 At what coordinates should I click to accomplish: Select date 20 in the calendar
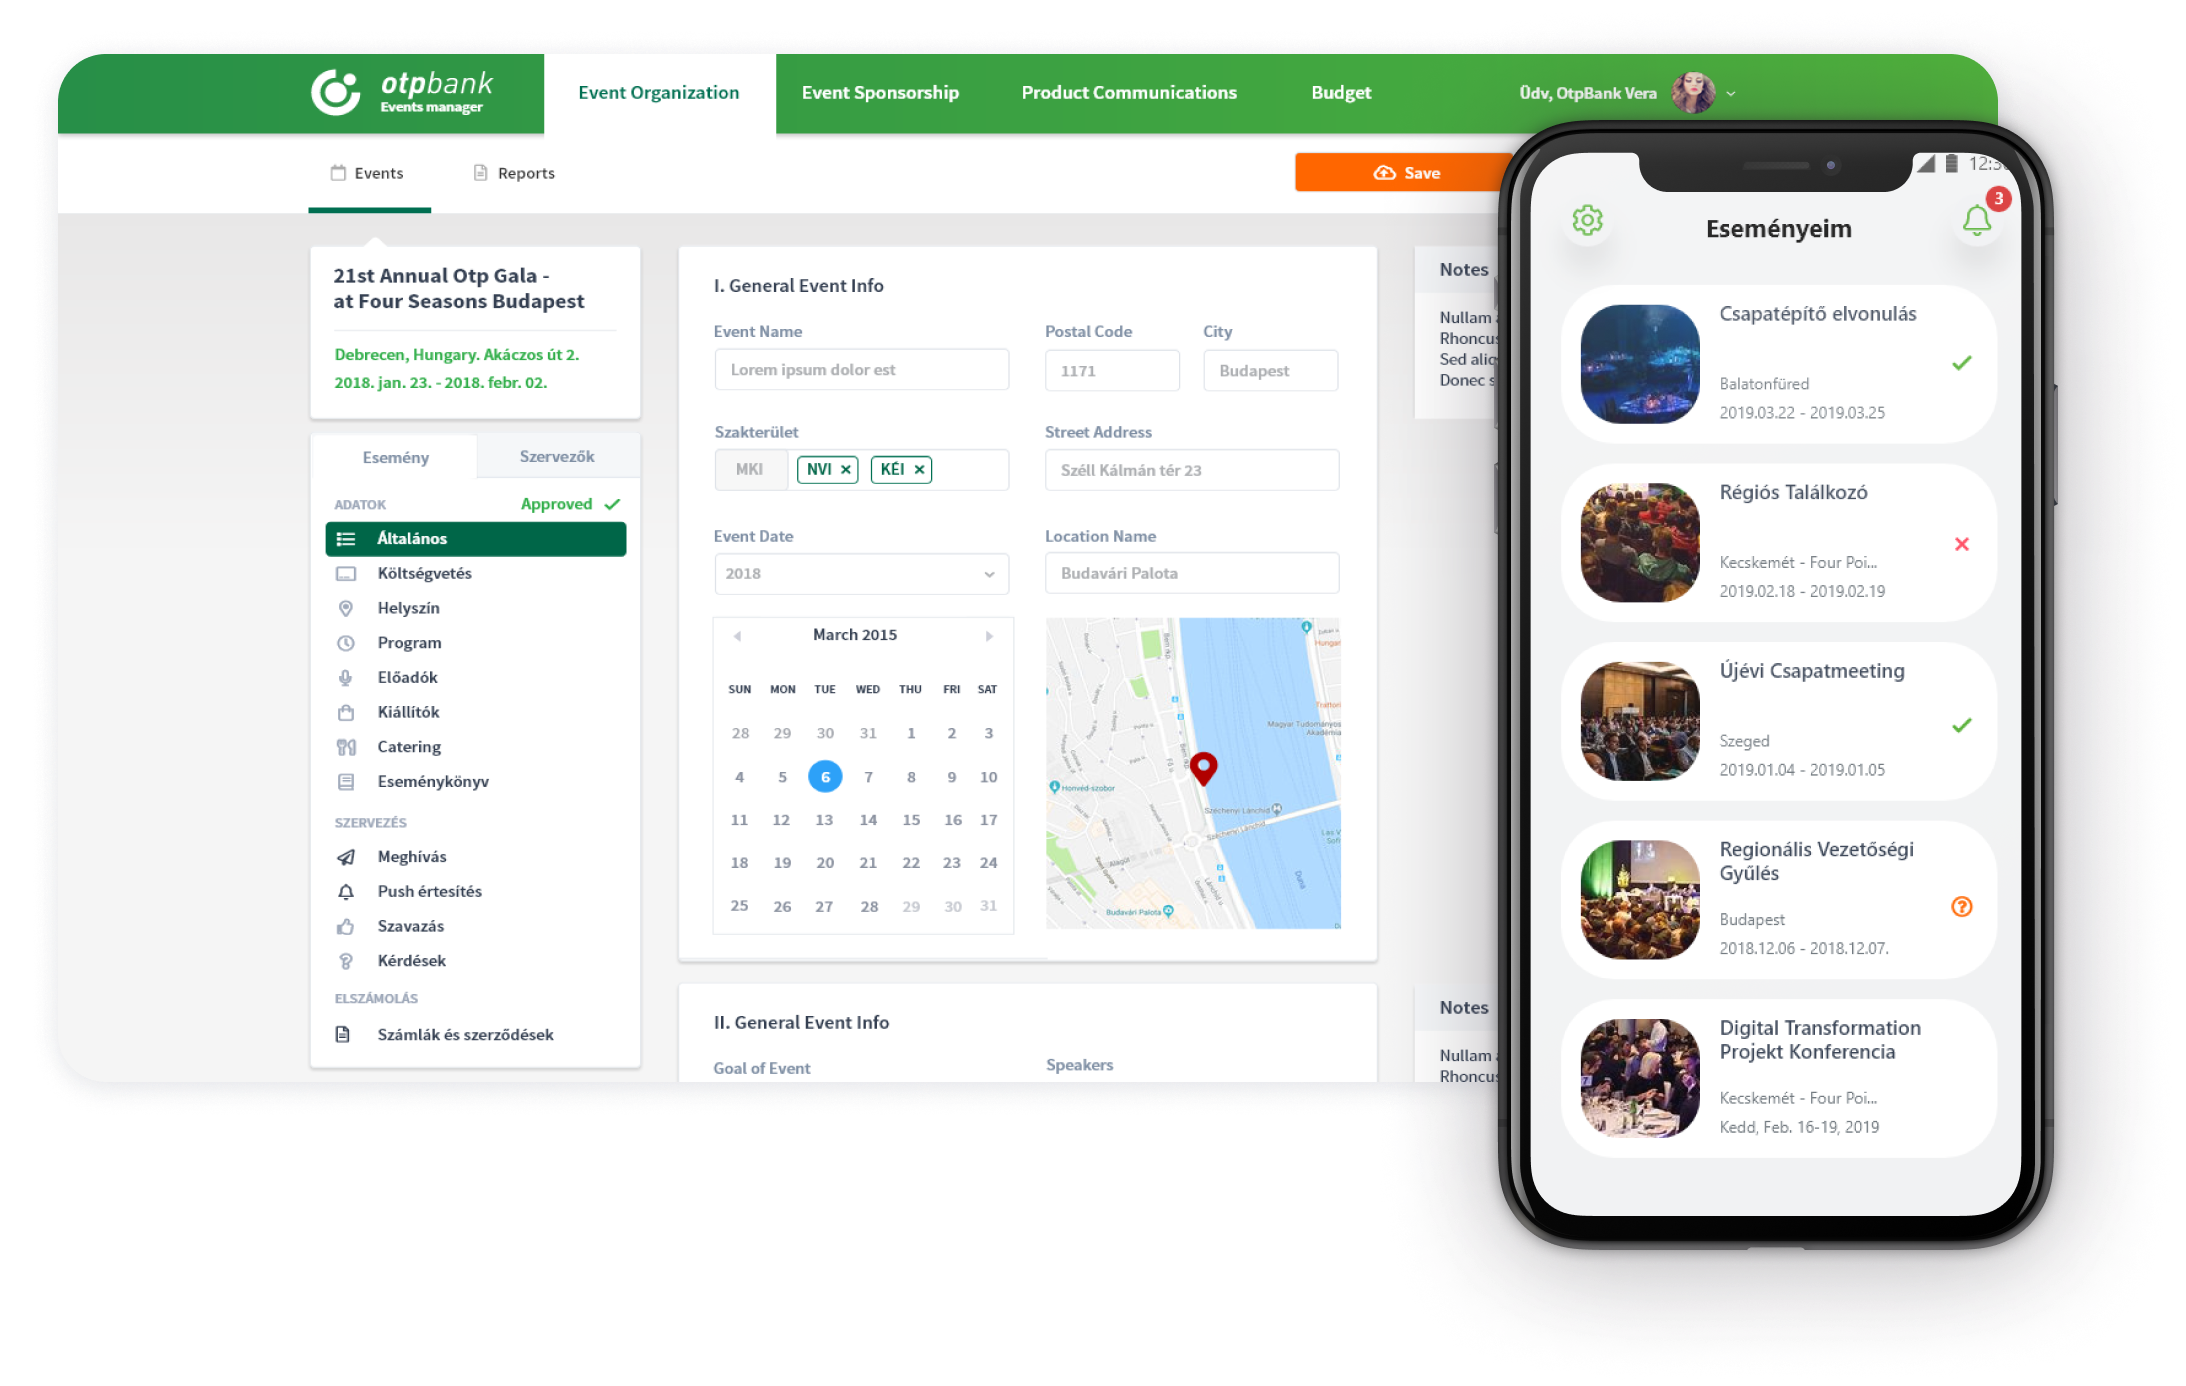point(825,863)
